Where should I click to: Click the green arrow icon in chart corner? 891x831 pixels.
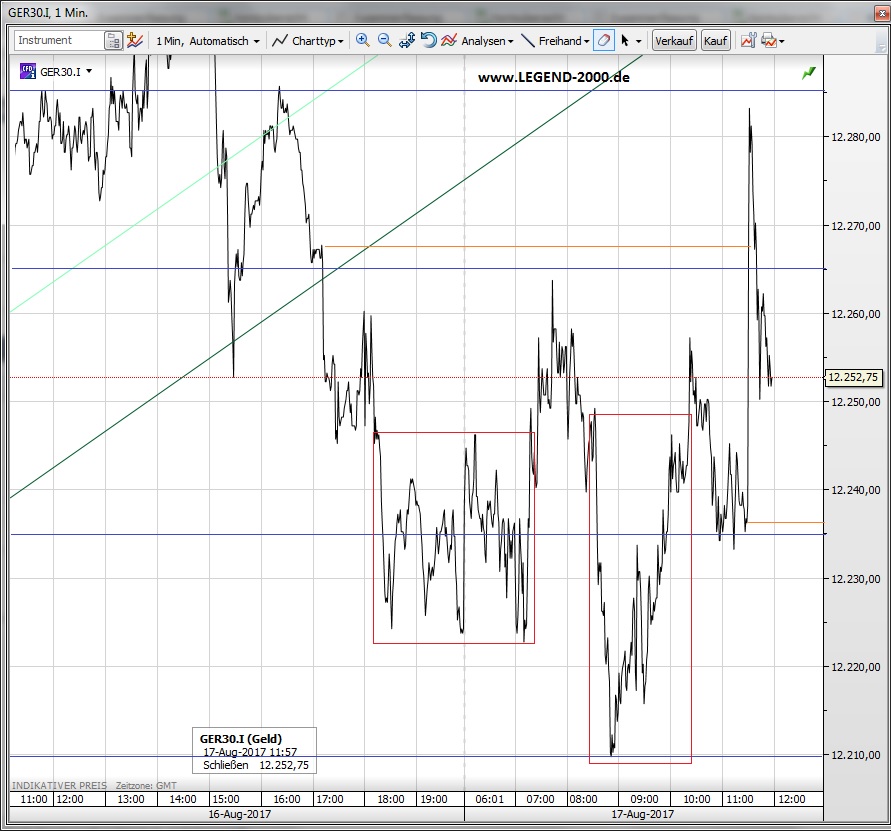(808, 73)
